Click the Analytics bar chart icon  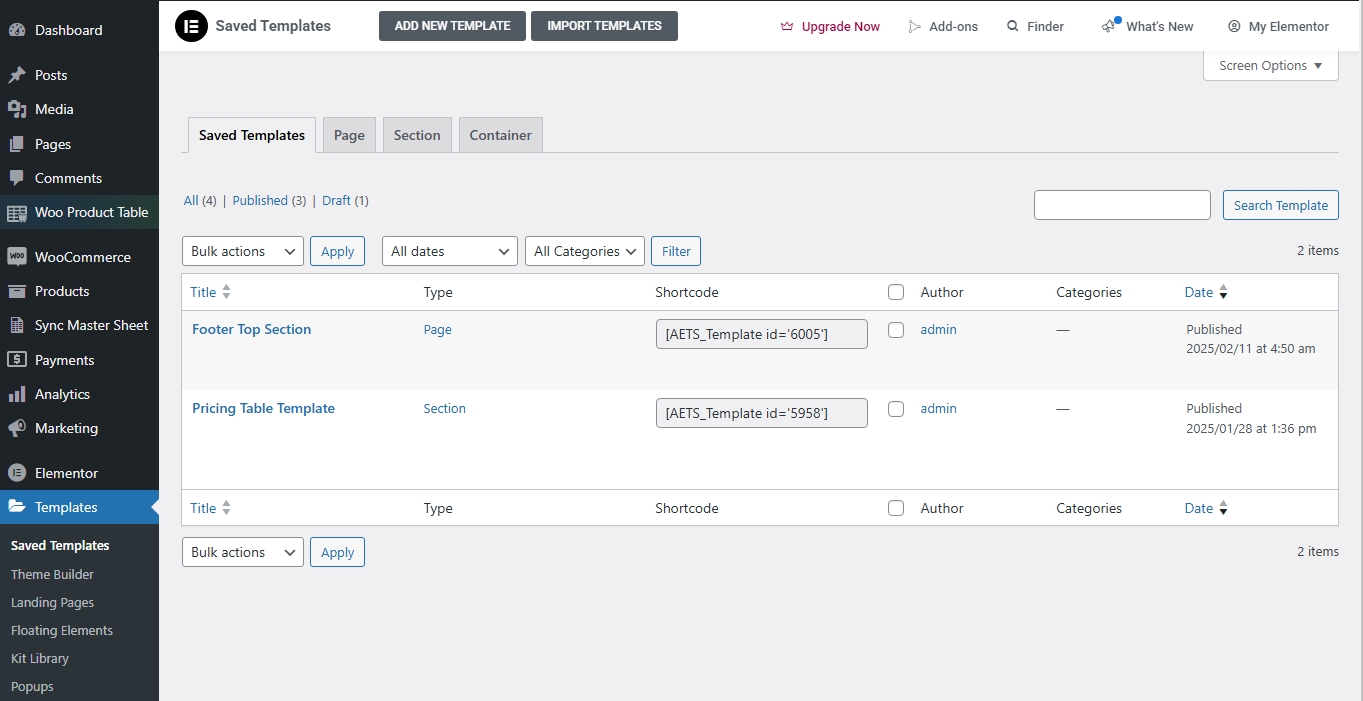click(x=16, y=394)
